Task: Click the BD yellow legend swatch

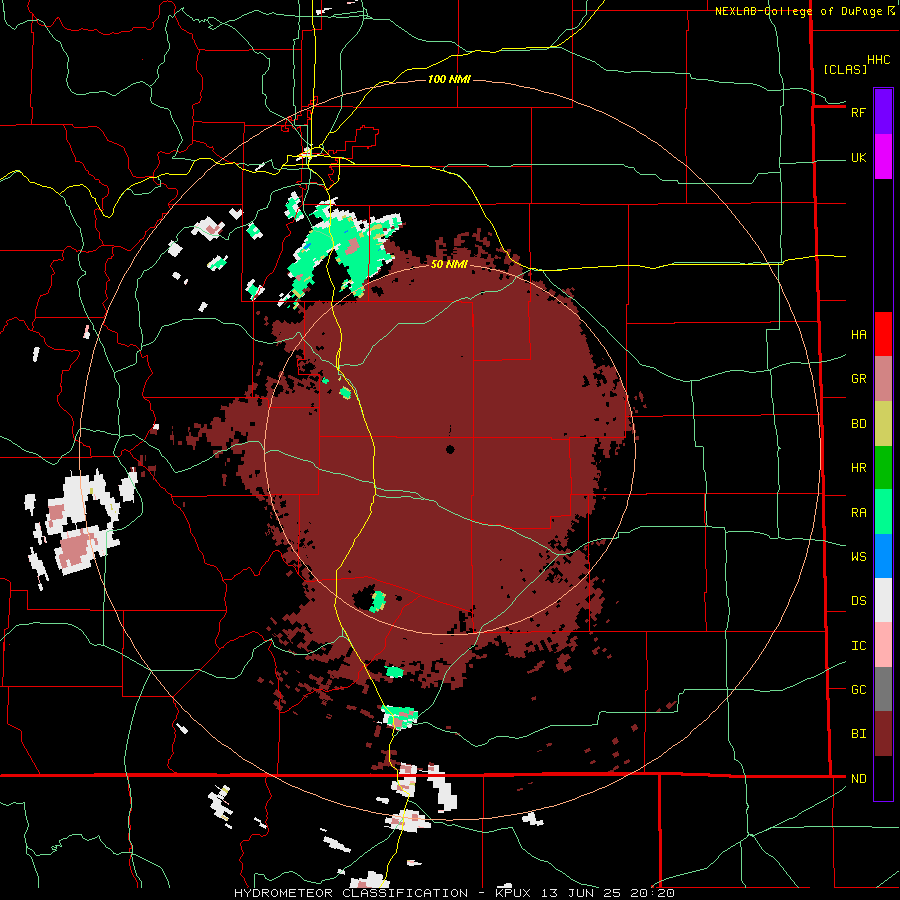Action: point(883,424)
